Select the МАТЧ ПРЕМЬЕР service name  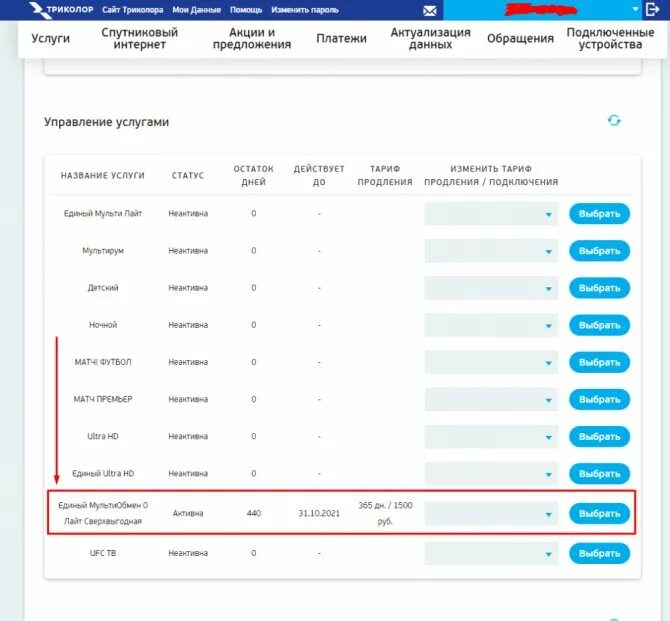coord(103,399)
